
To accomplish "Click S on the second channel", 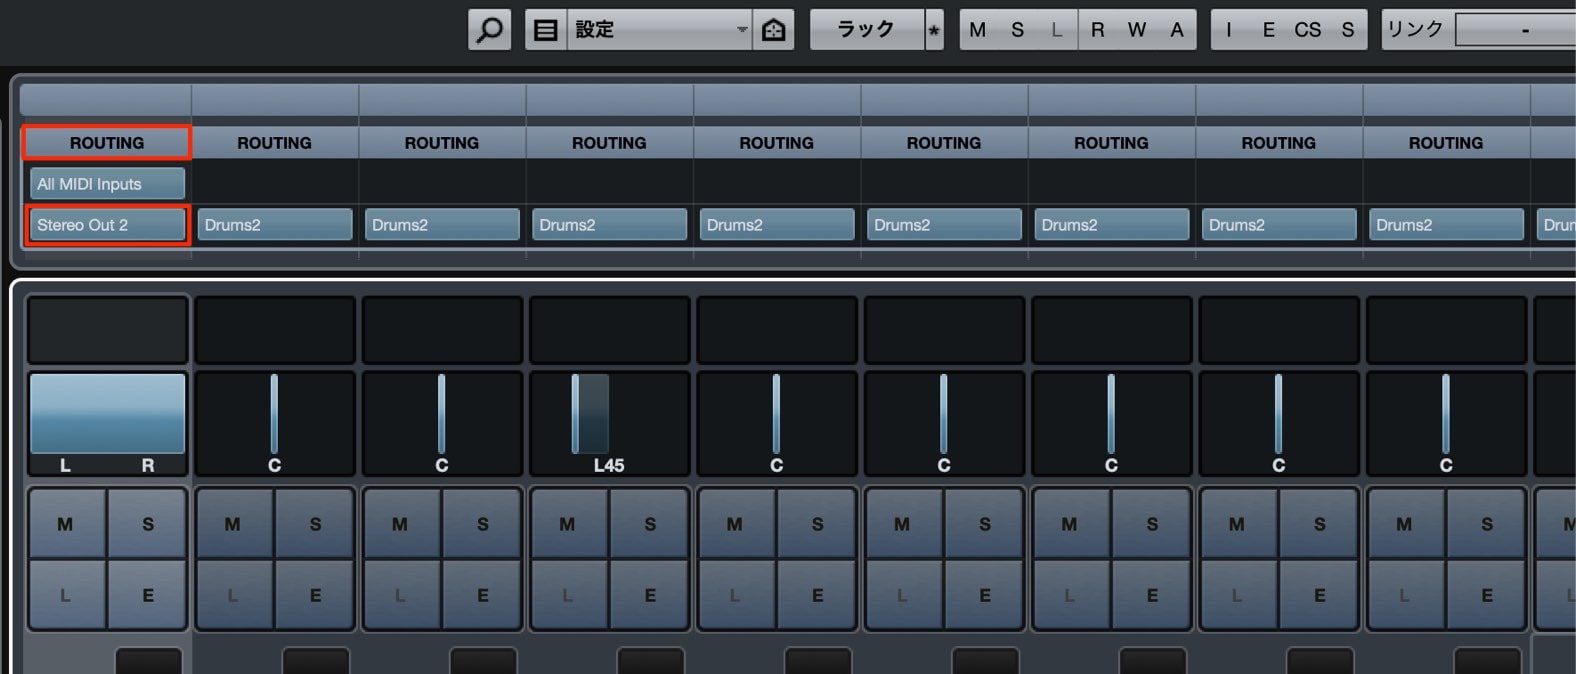I will [x=315, y=523].
